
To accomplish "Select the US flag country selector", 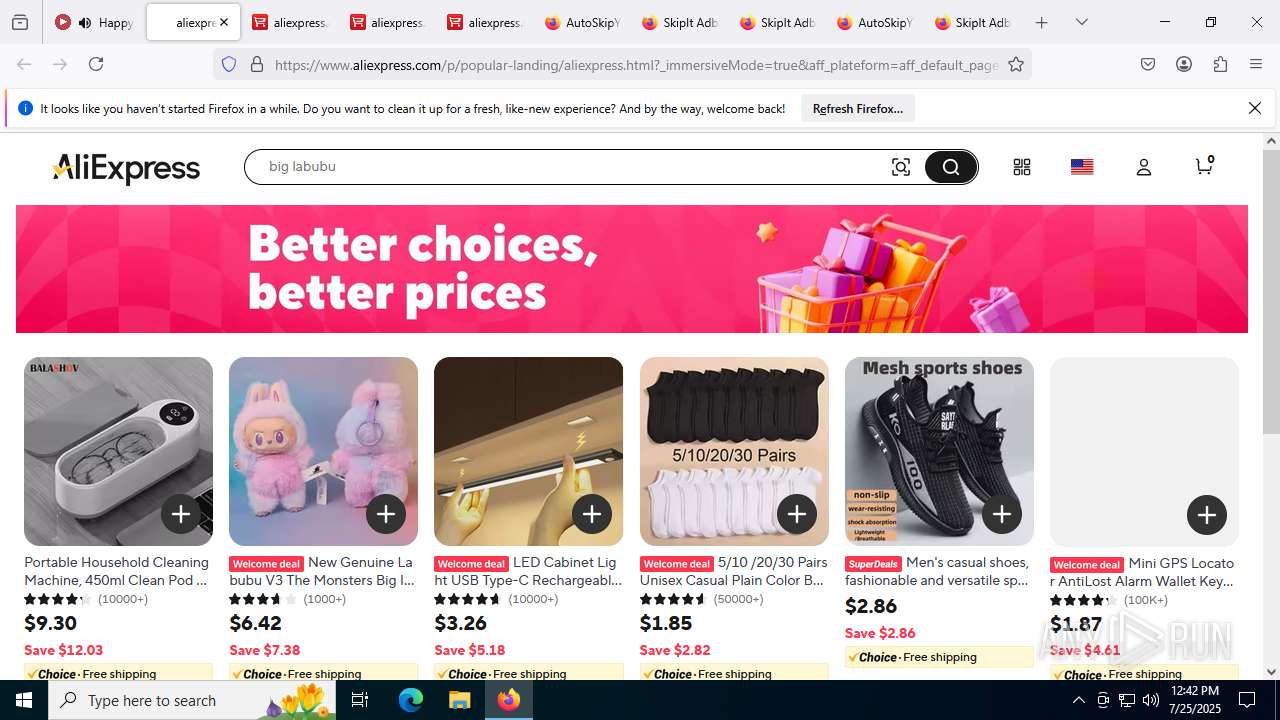I will (1082, 167).
